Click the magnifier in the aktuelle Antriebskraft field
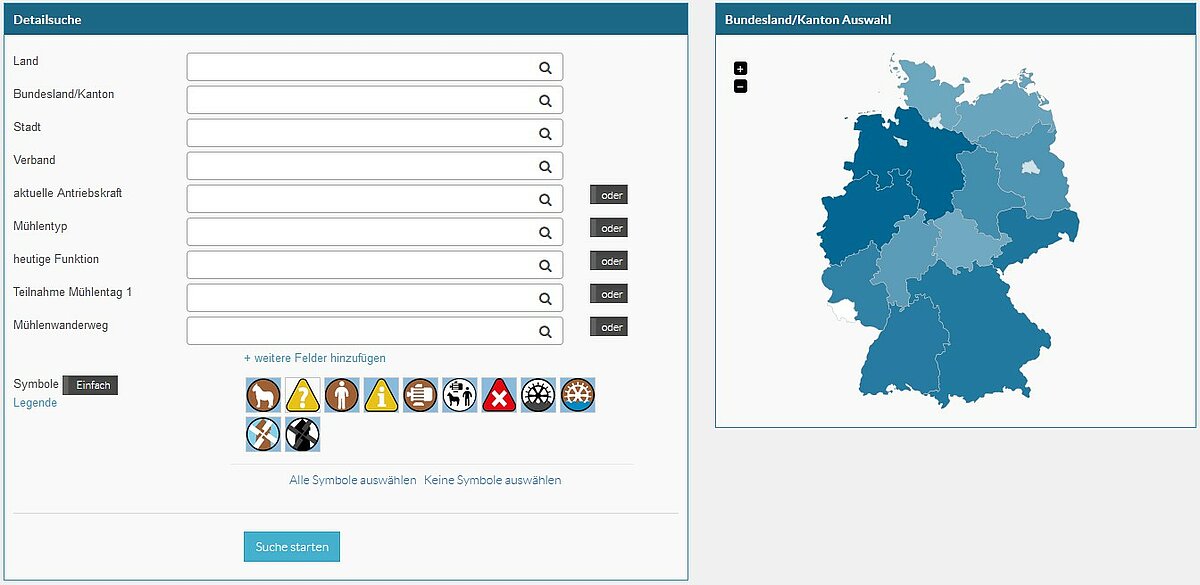The image size is (1200, 585). tap(546, 200)
